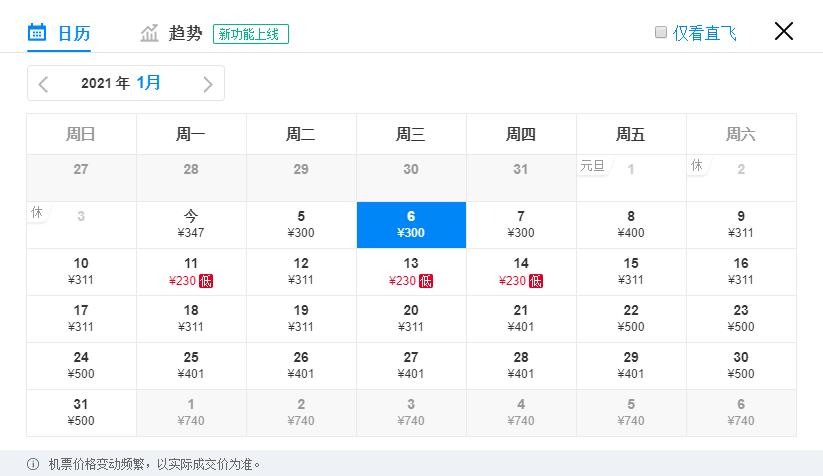Go to next month with right arrow
This screenshot has height=476, width=823.
pos(208,84)
